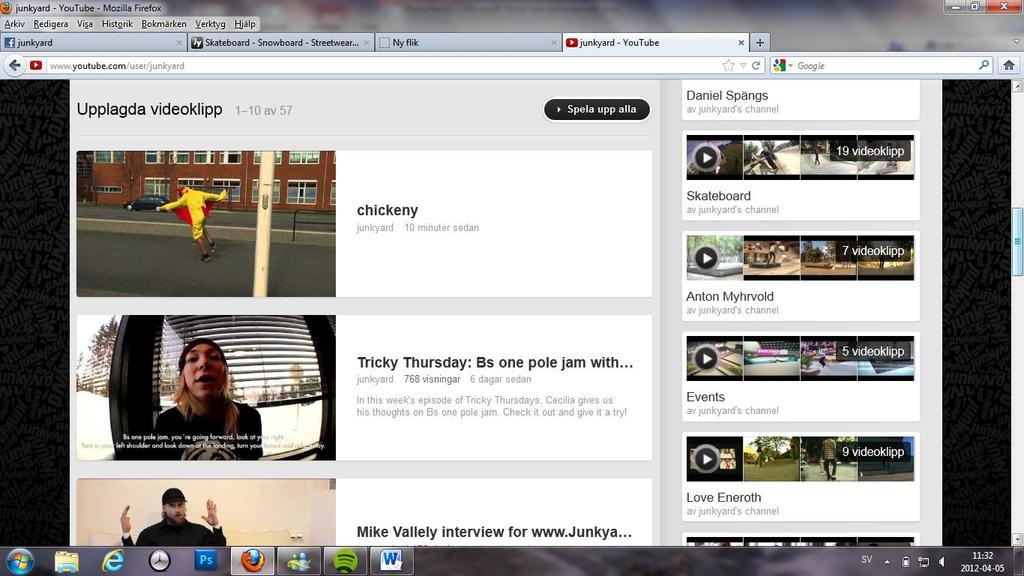Click the Firefox icon on the taskbar

click(252, 561)
